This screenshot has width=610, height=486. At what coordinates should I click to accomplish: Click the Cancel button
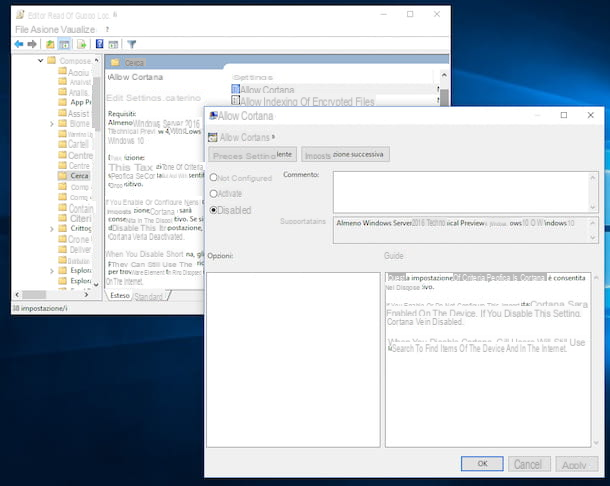[529, 464]
